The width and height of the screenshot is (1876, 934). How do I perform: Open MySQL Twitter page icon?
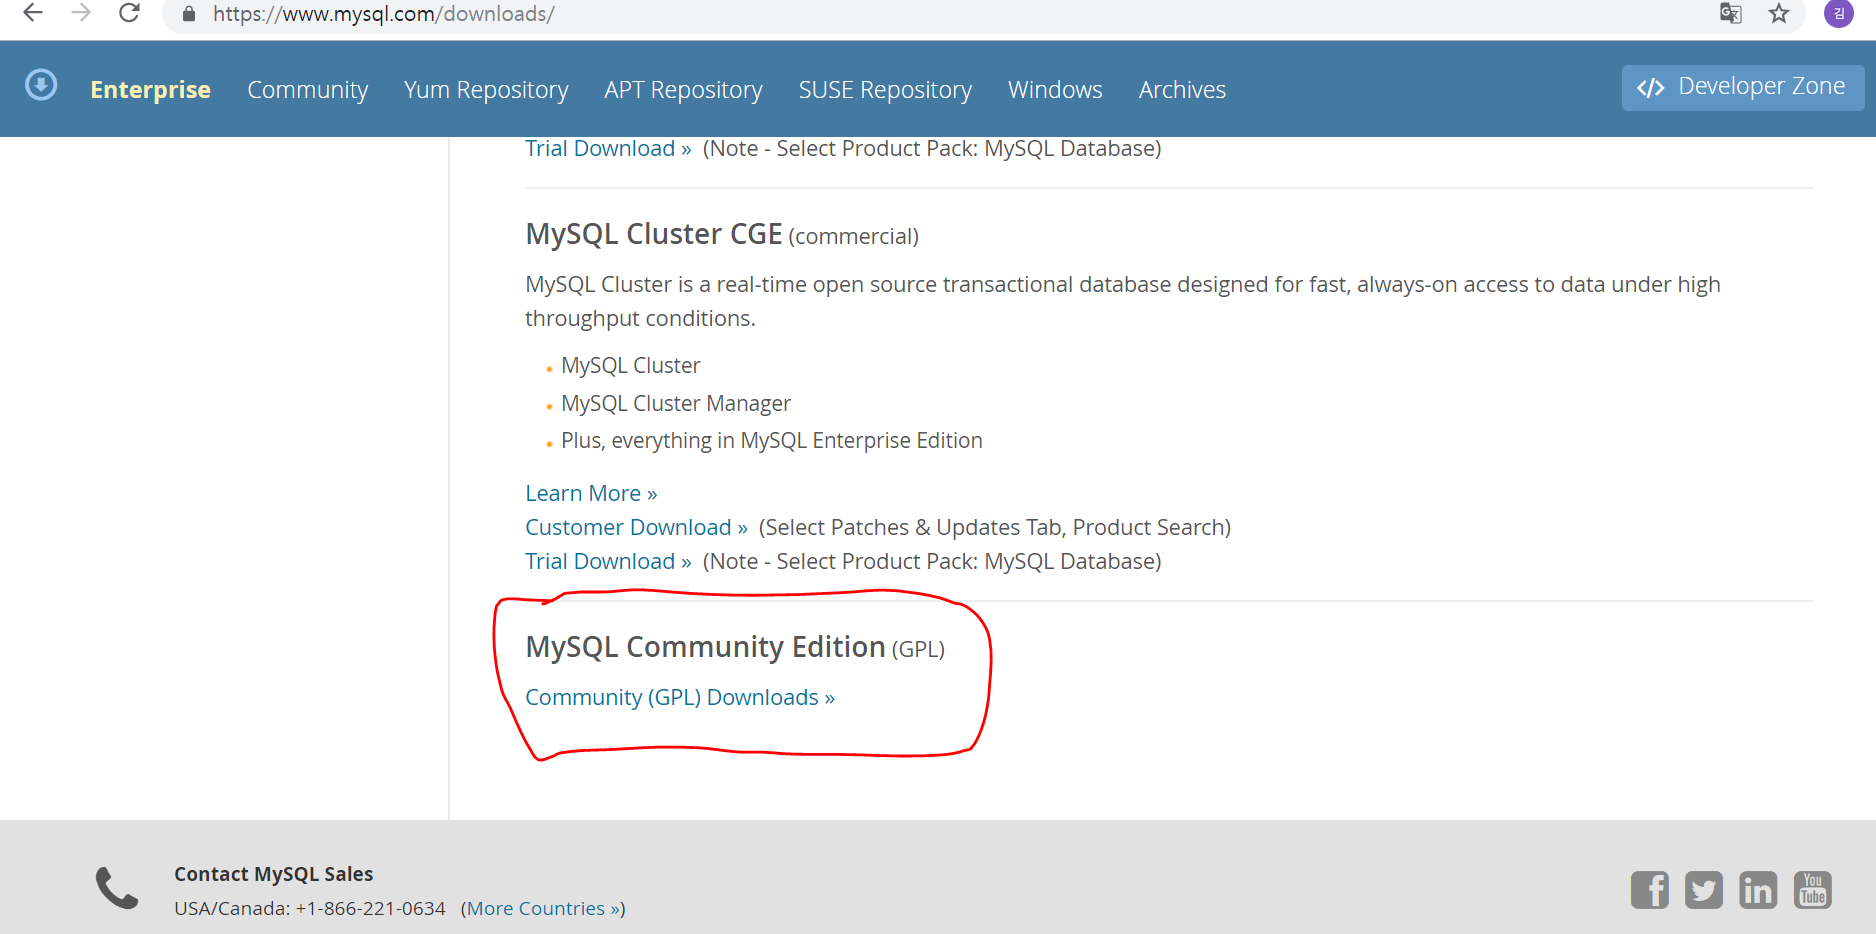1703,889
